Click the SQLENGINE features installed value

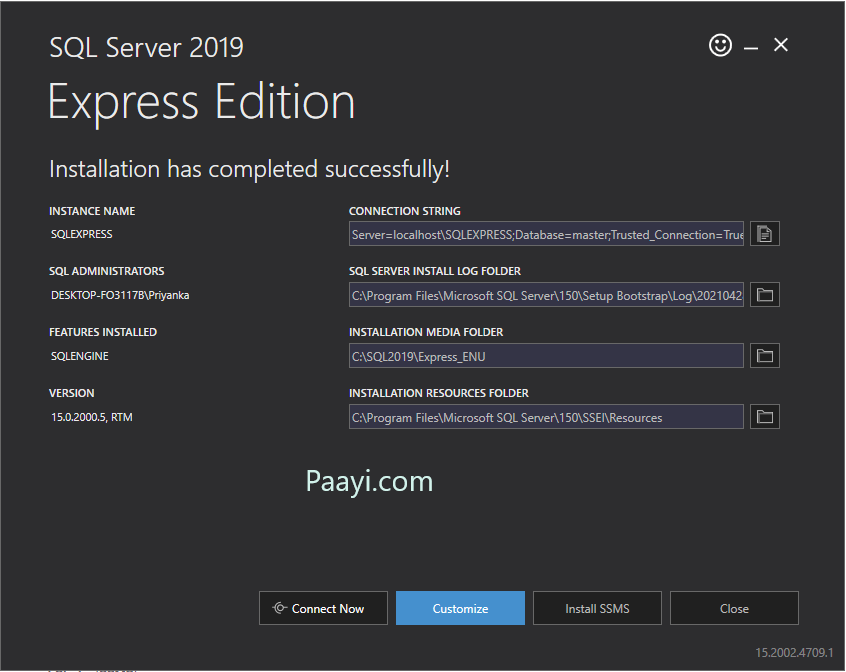tap(80, 356)
